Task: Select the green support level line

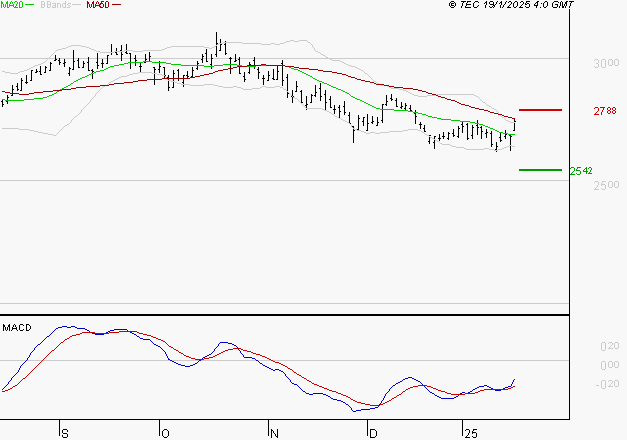Action: coord(540,170)
